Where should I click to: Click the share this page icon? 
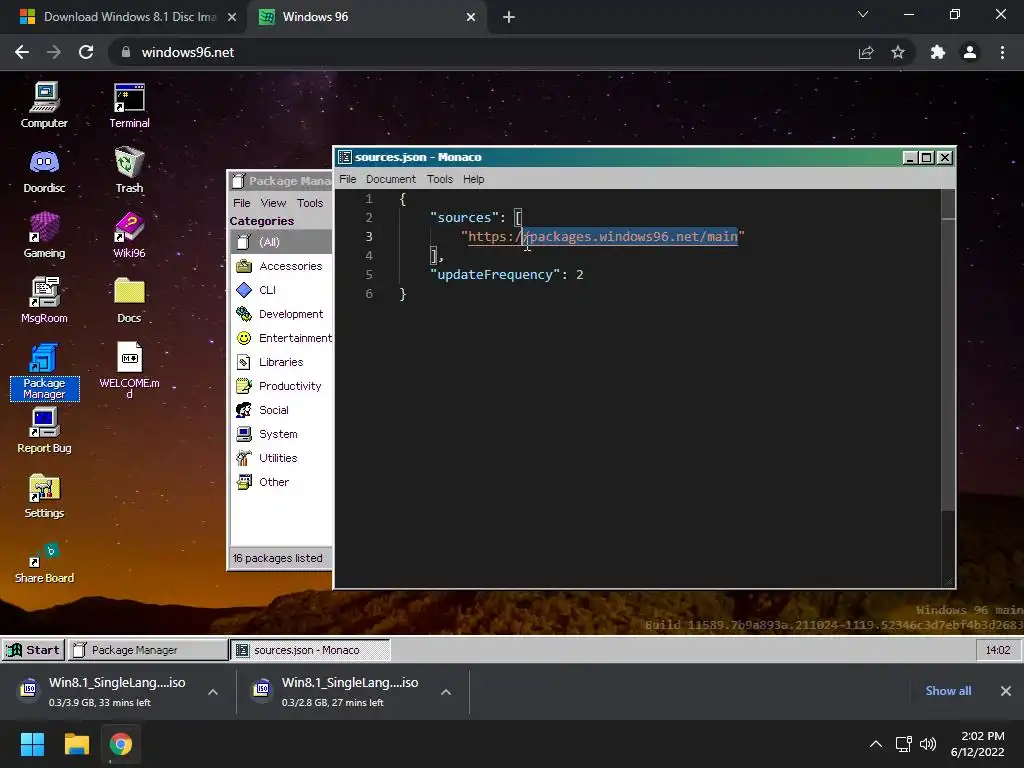point(866,52)
